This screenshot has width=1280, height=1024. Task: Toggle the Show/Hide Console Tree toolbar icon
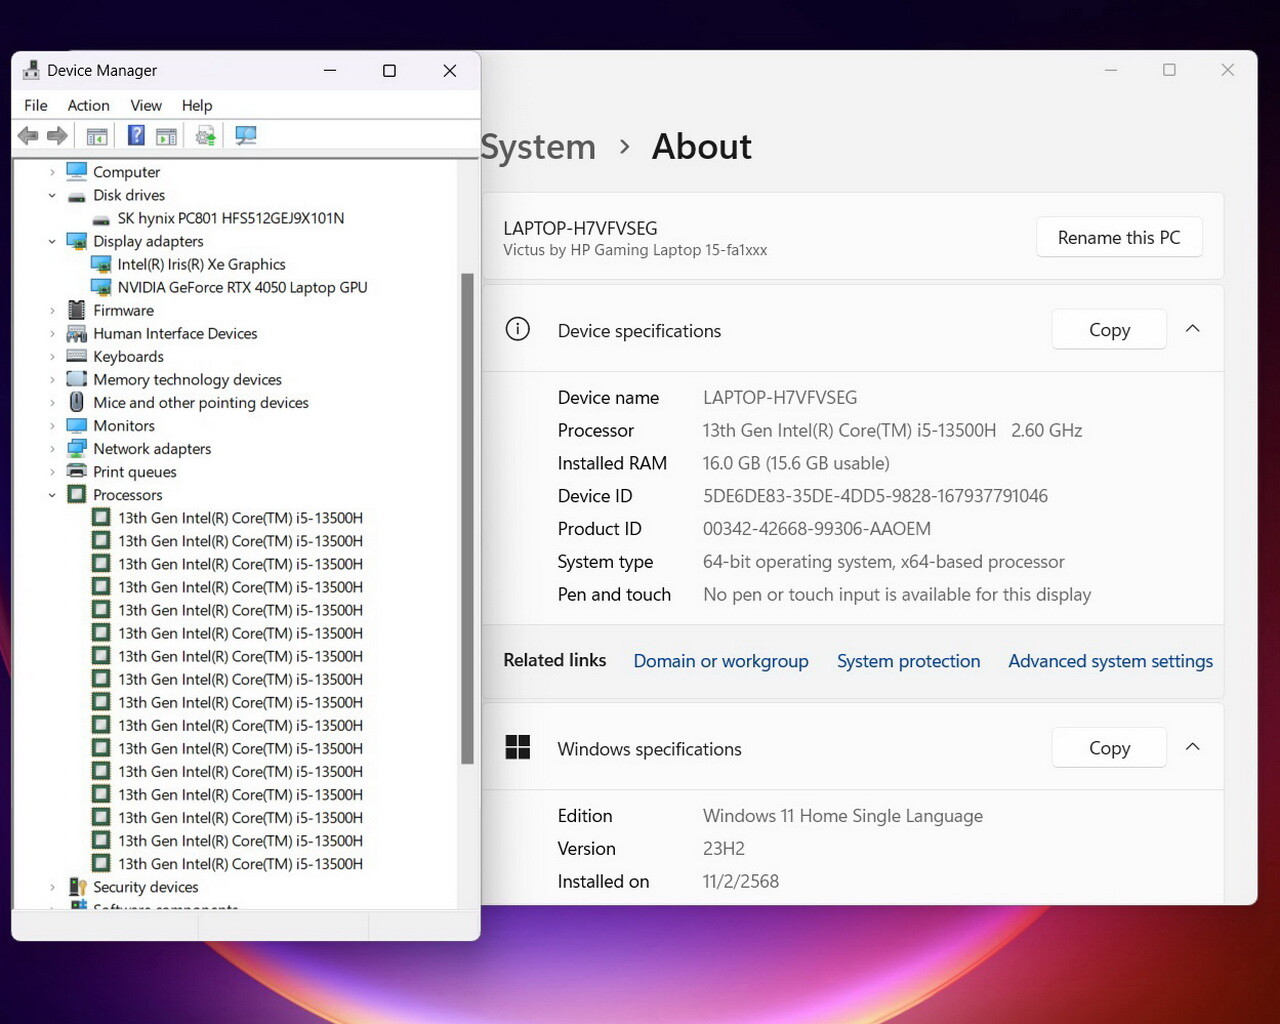[x=97, y=136]
